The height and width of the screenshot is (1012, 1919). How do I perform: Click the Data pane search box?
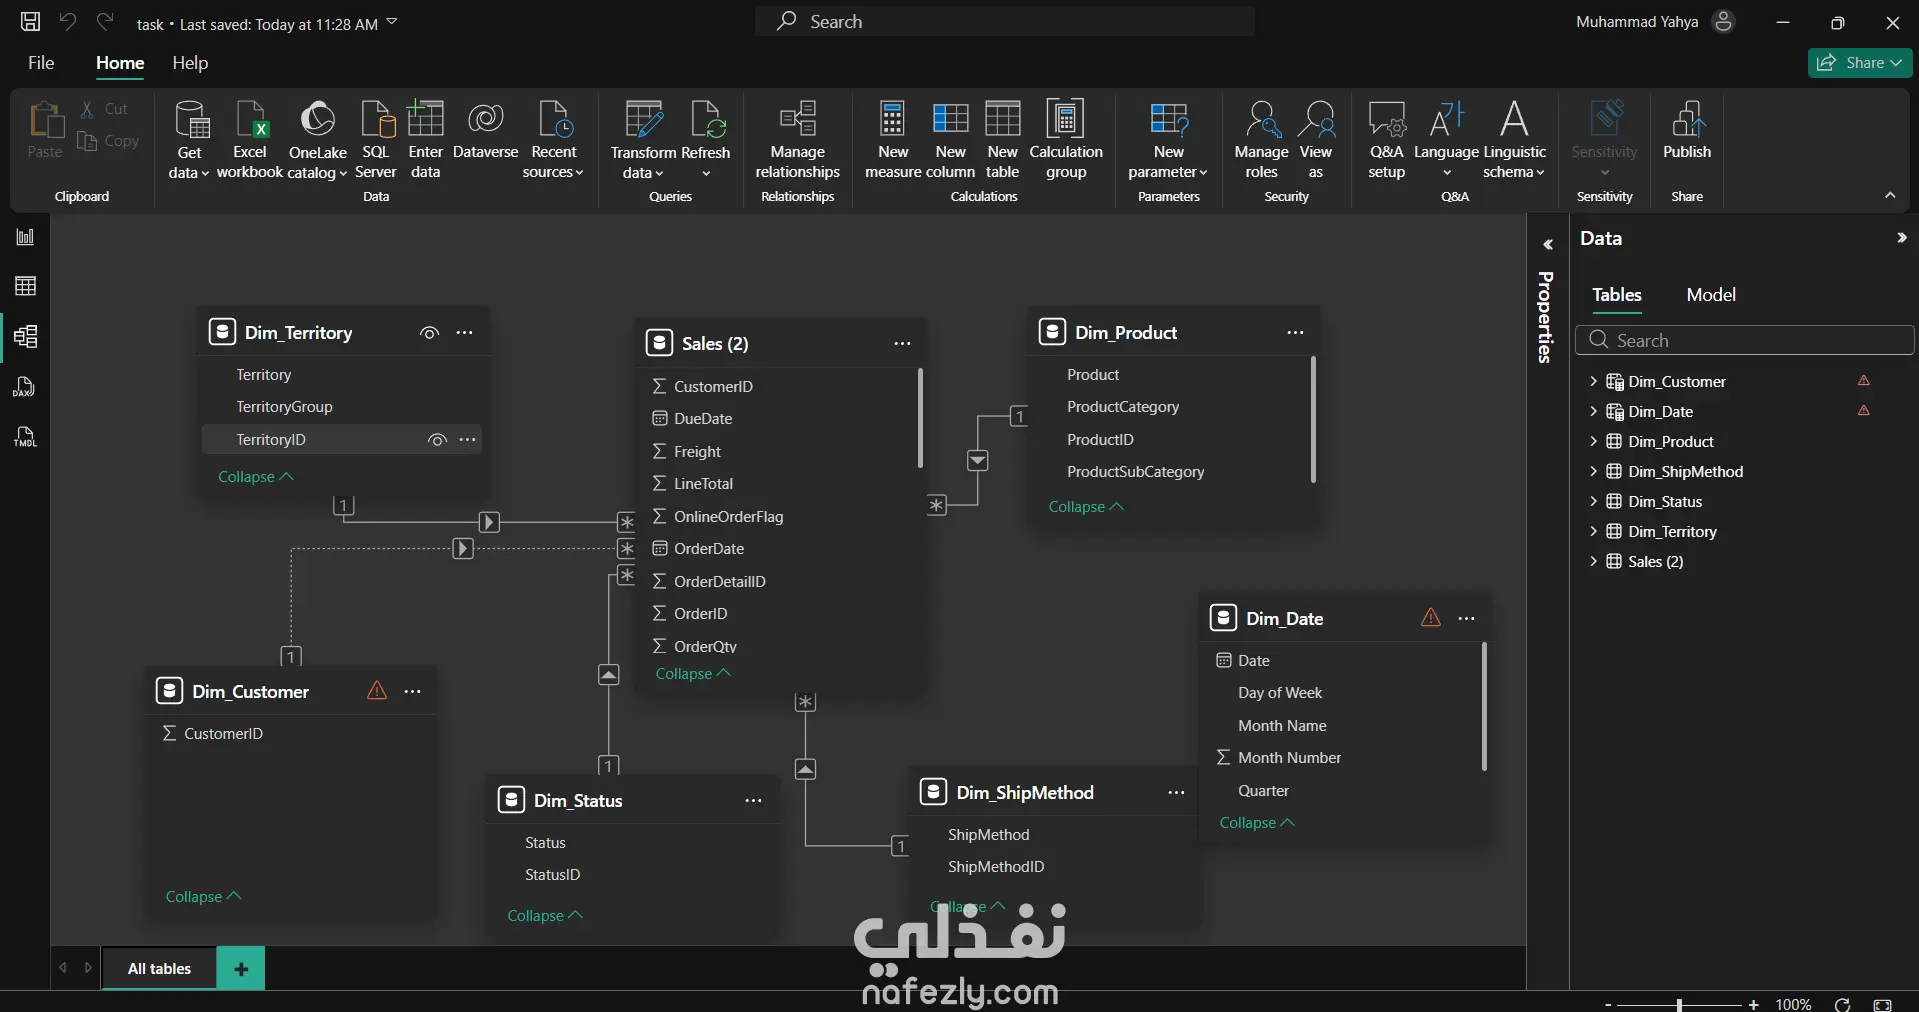click(1745, 340)
